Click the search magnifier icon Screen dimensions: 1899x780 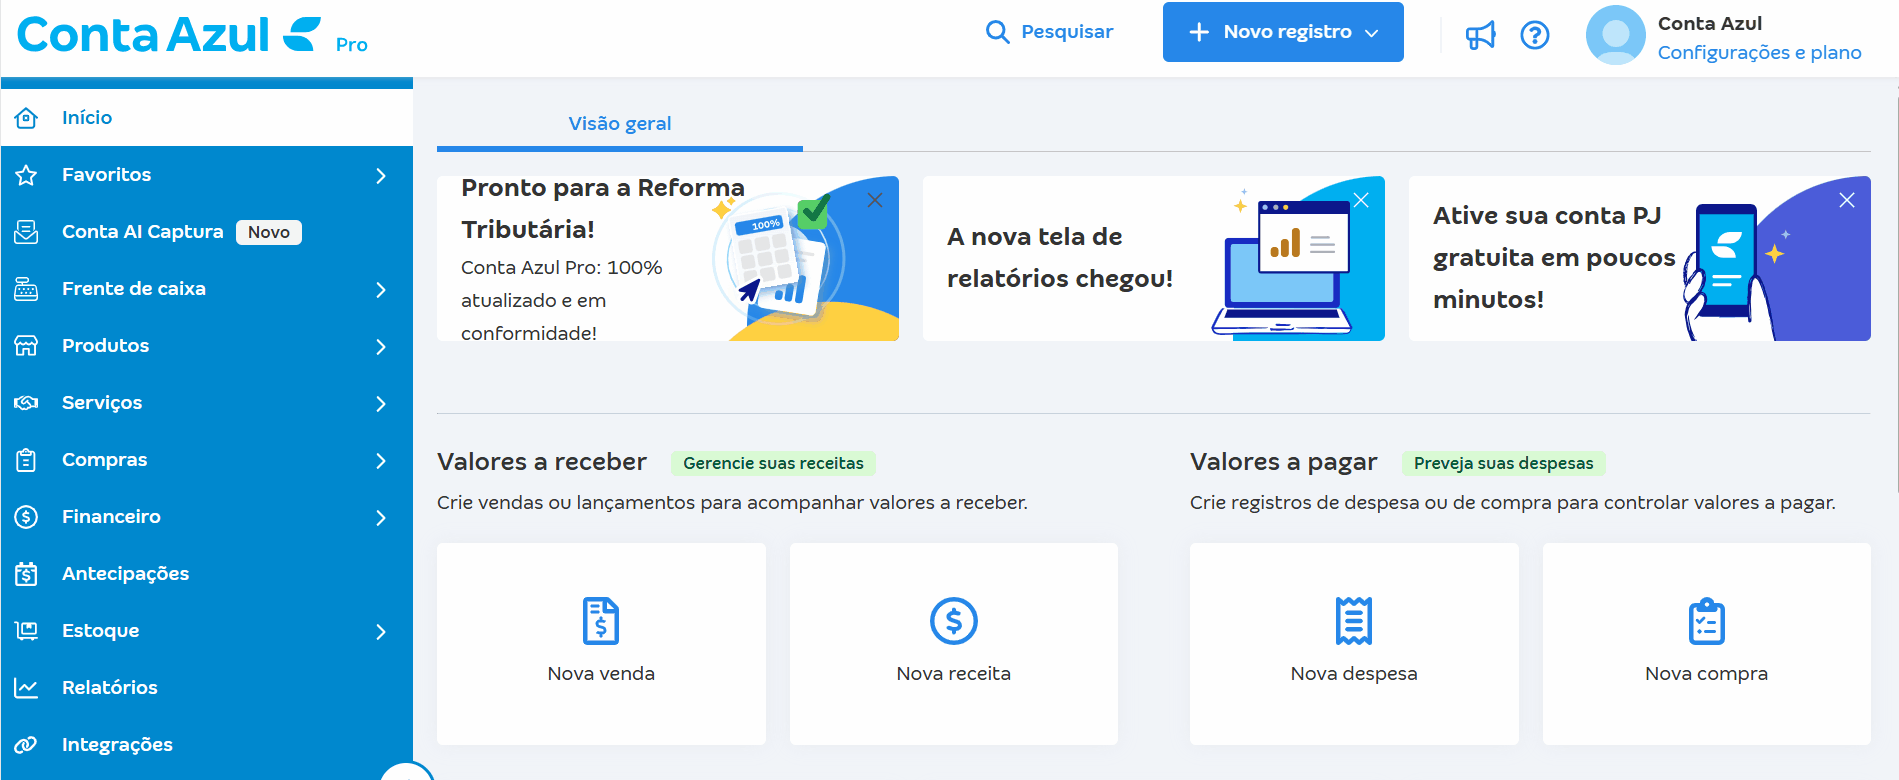[997, 32]
